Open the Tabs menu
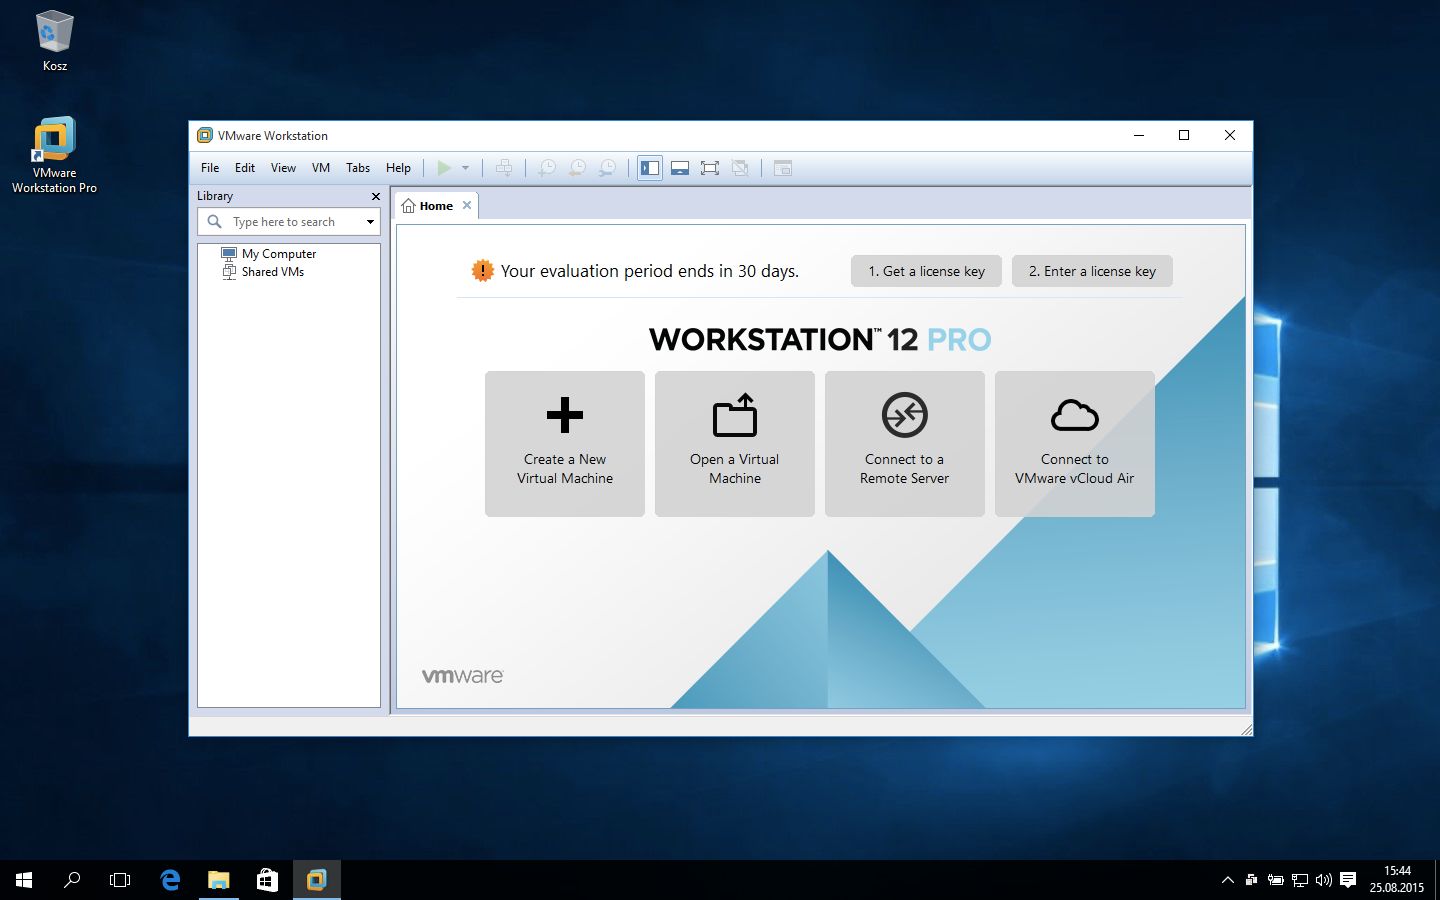This screenshot has width=1440, height=900. coord(358,168)
